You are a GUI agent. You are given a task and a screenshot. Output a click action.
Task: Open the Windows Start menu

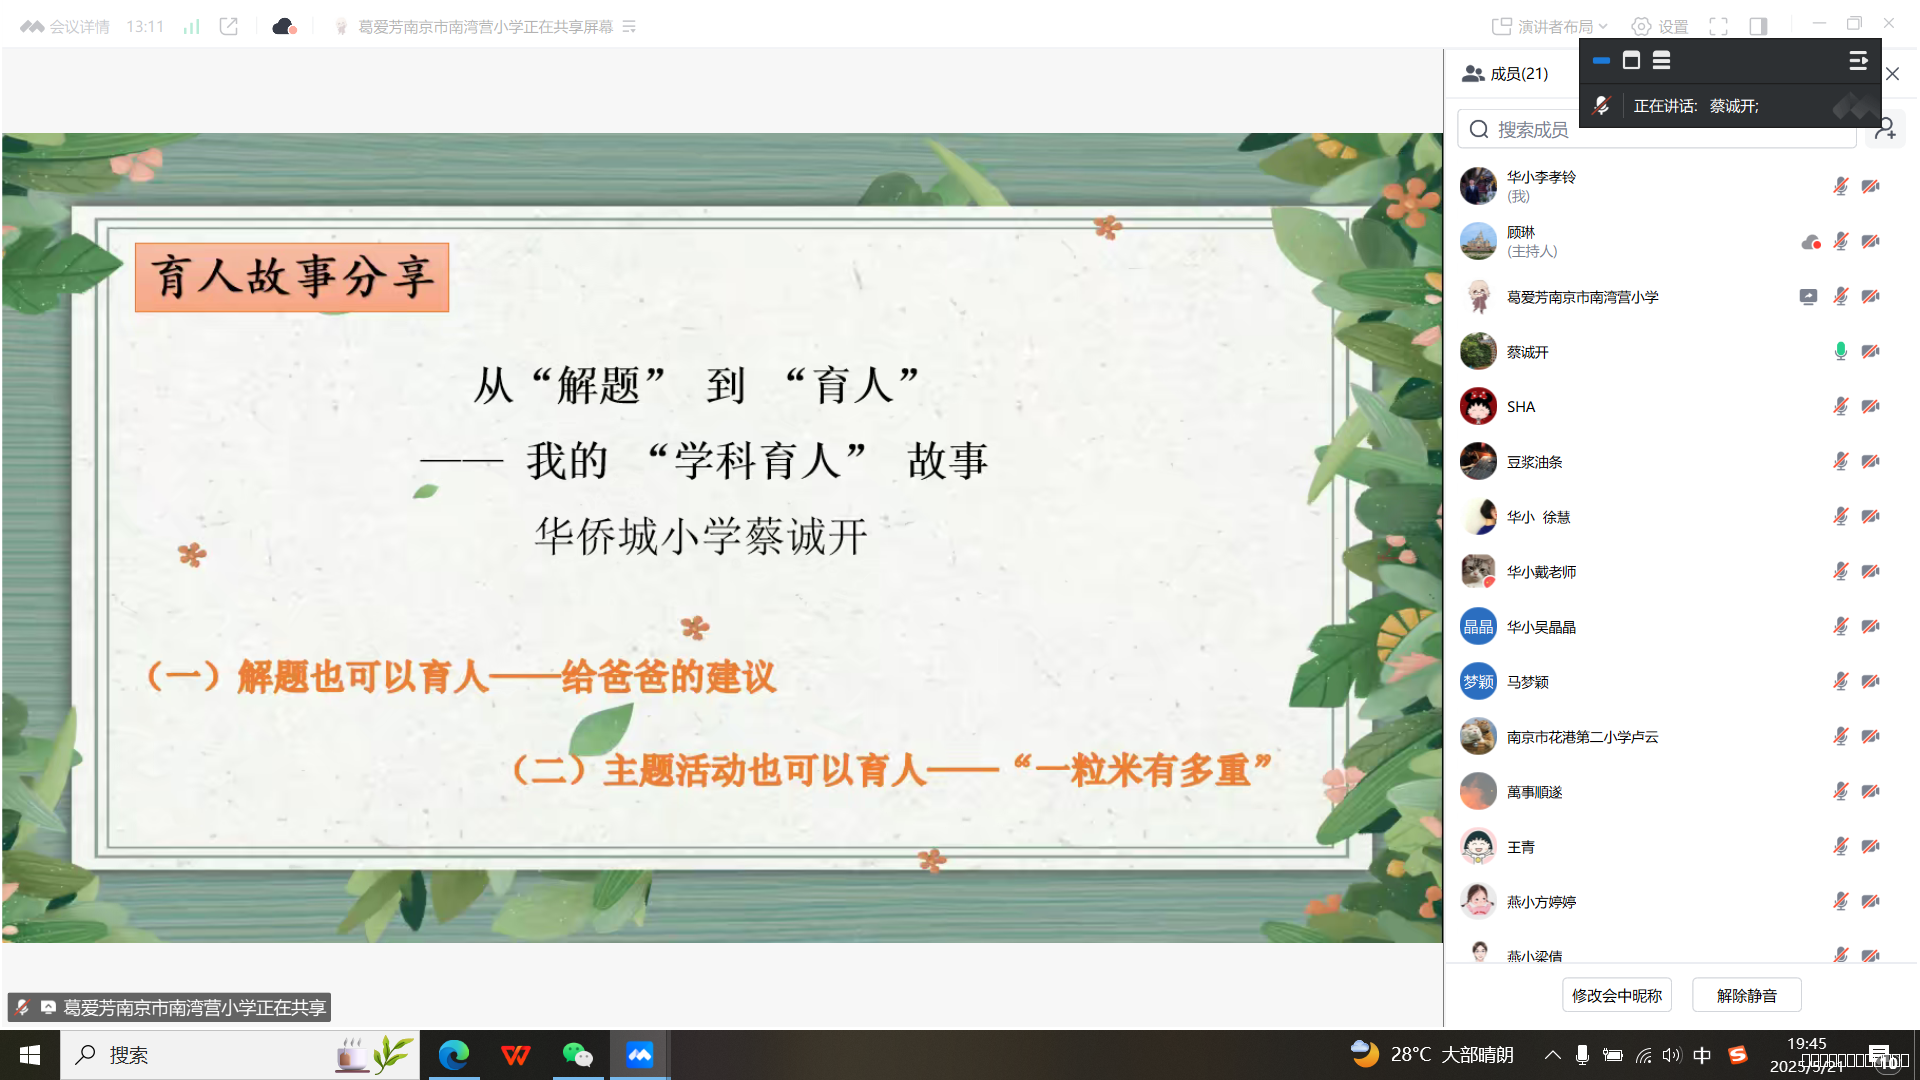(x=30, y=1055)
